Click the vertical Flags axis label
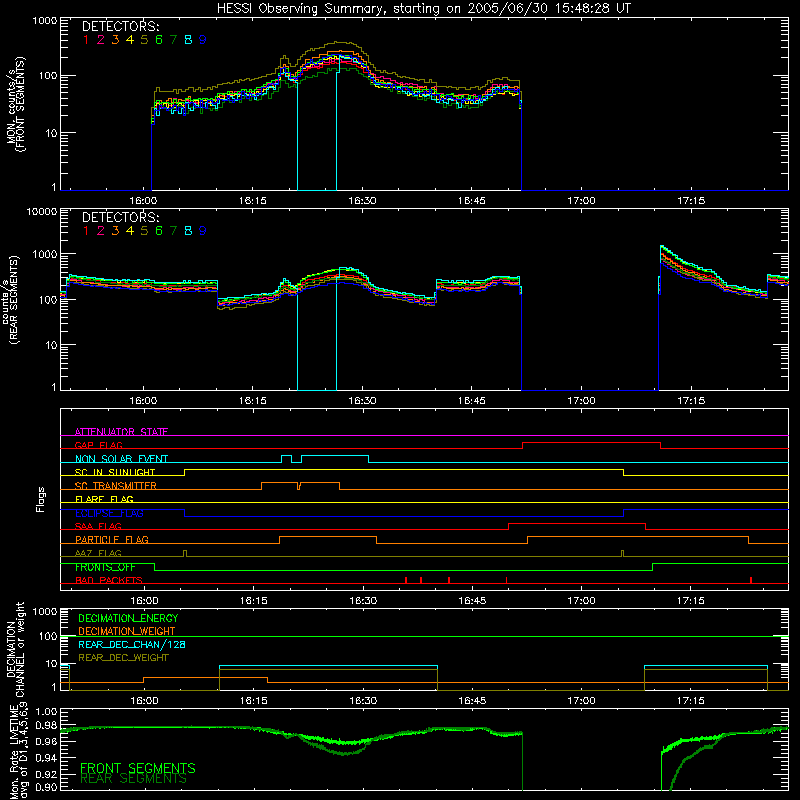The height and width of the screenshot is (800, 800). pos(40,499)
